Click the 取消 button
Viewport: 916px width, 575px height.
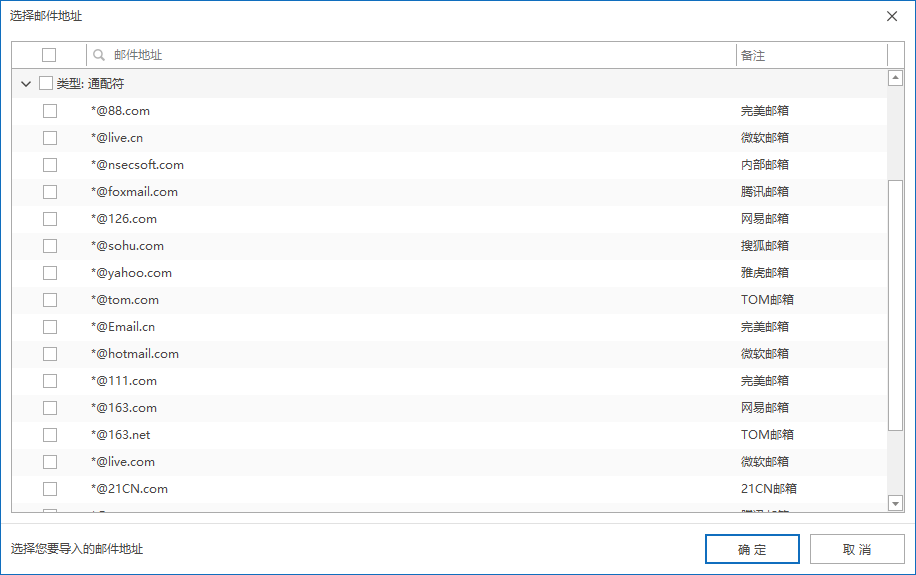tap(857, 549)
